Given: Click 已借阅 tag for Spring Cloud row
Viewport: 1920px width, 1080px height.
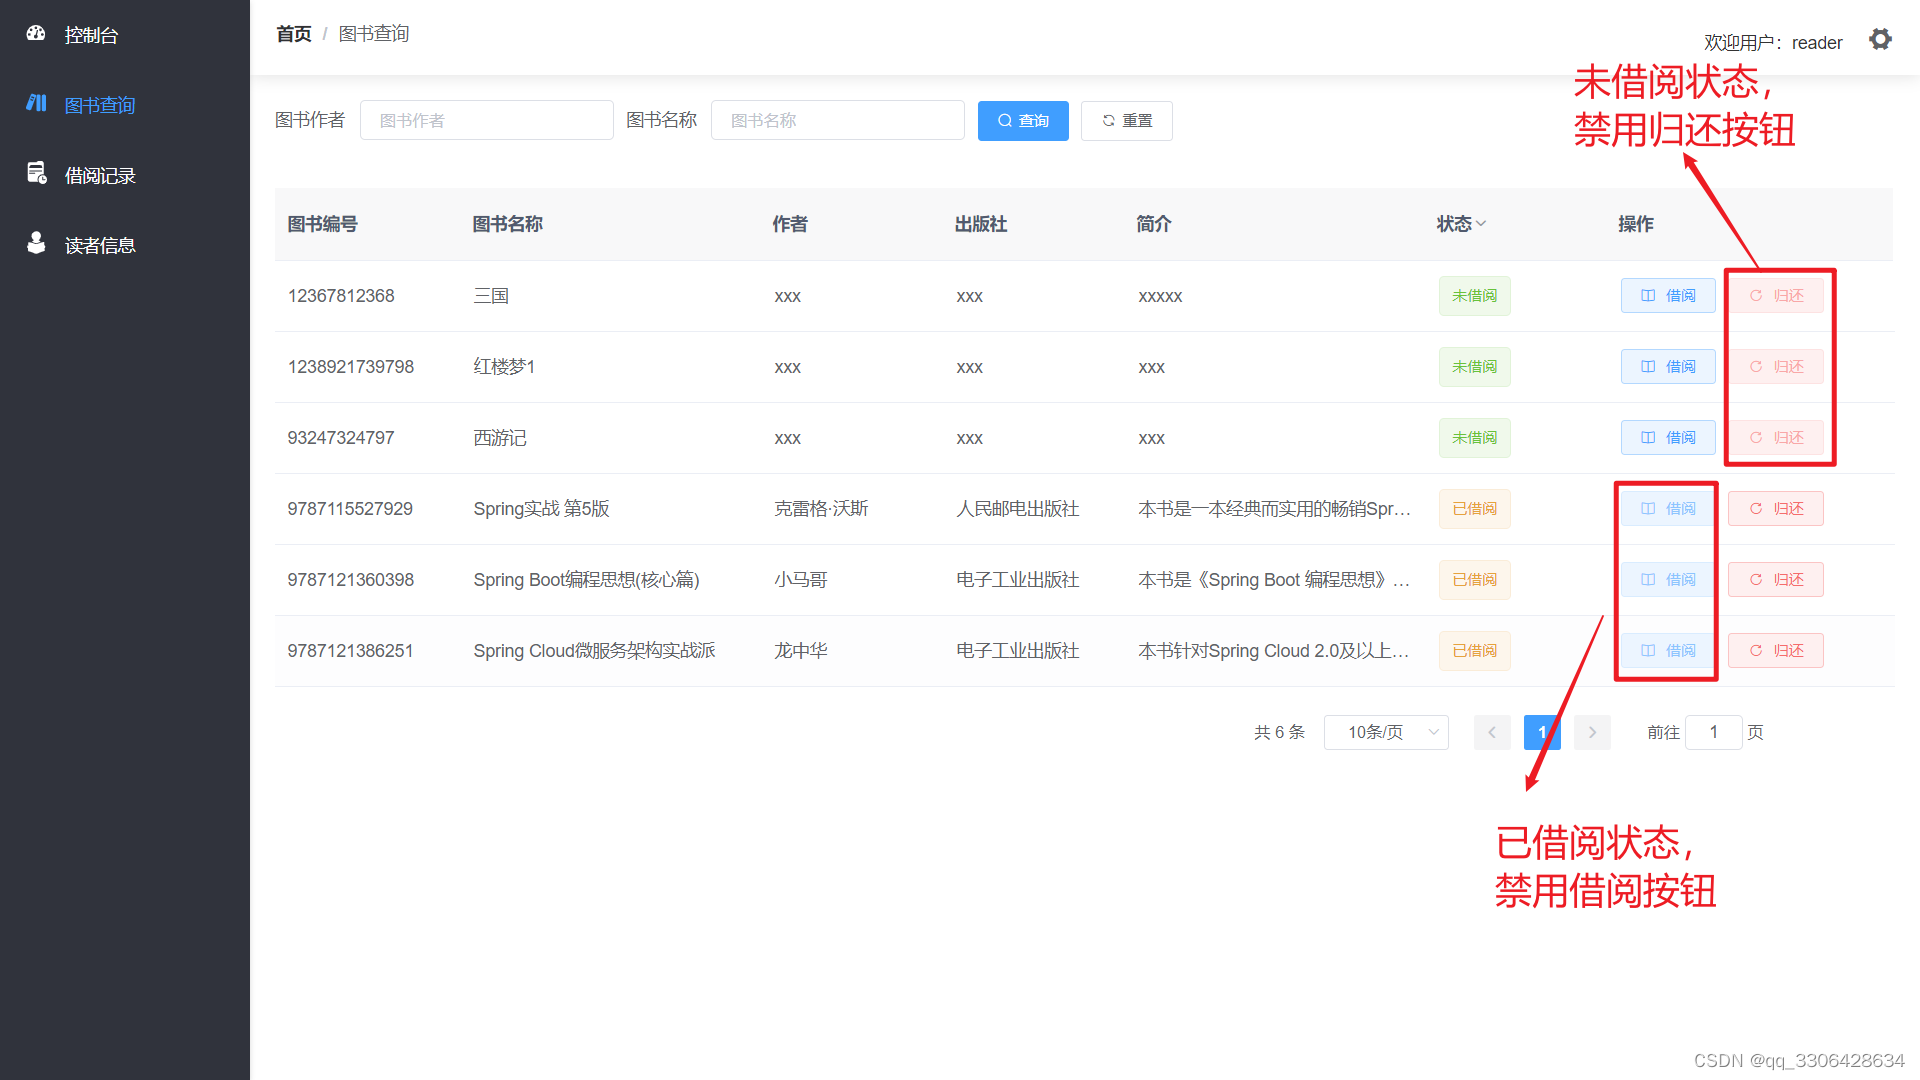Looking at the screenshot, I should [1474, 651].
